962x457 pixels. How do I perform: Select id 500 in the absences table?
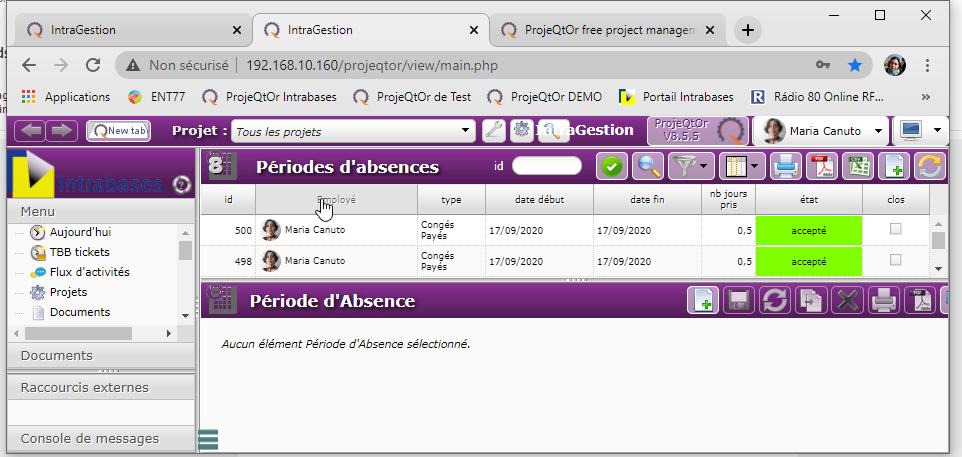(243, 231)
